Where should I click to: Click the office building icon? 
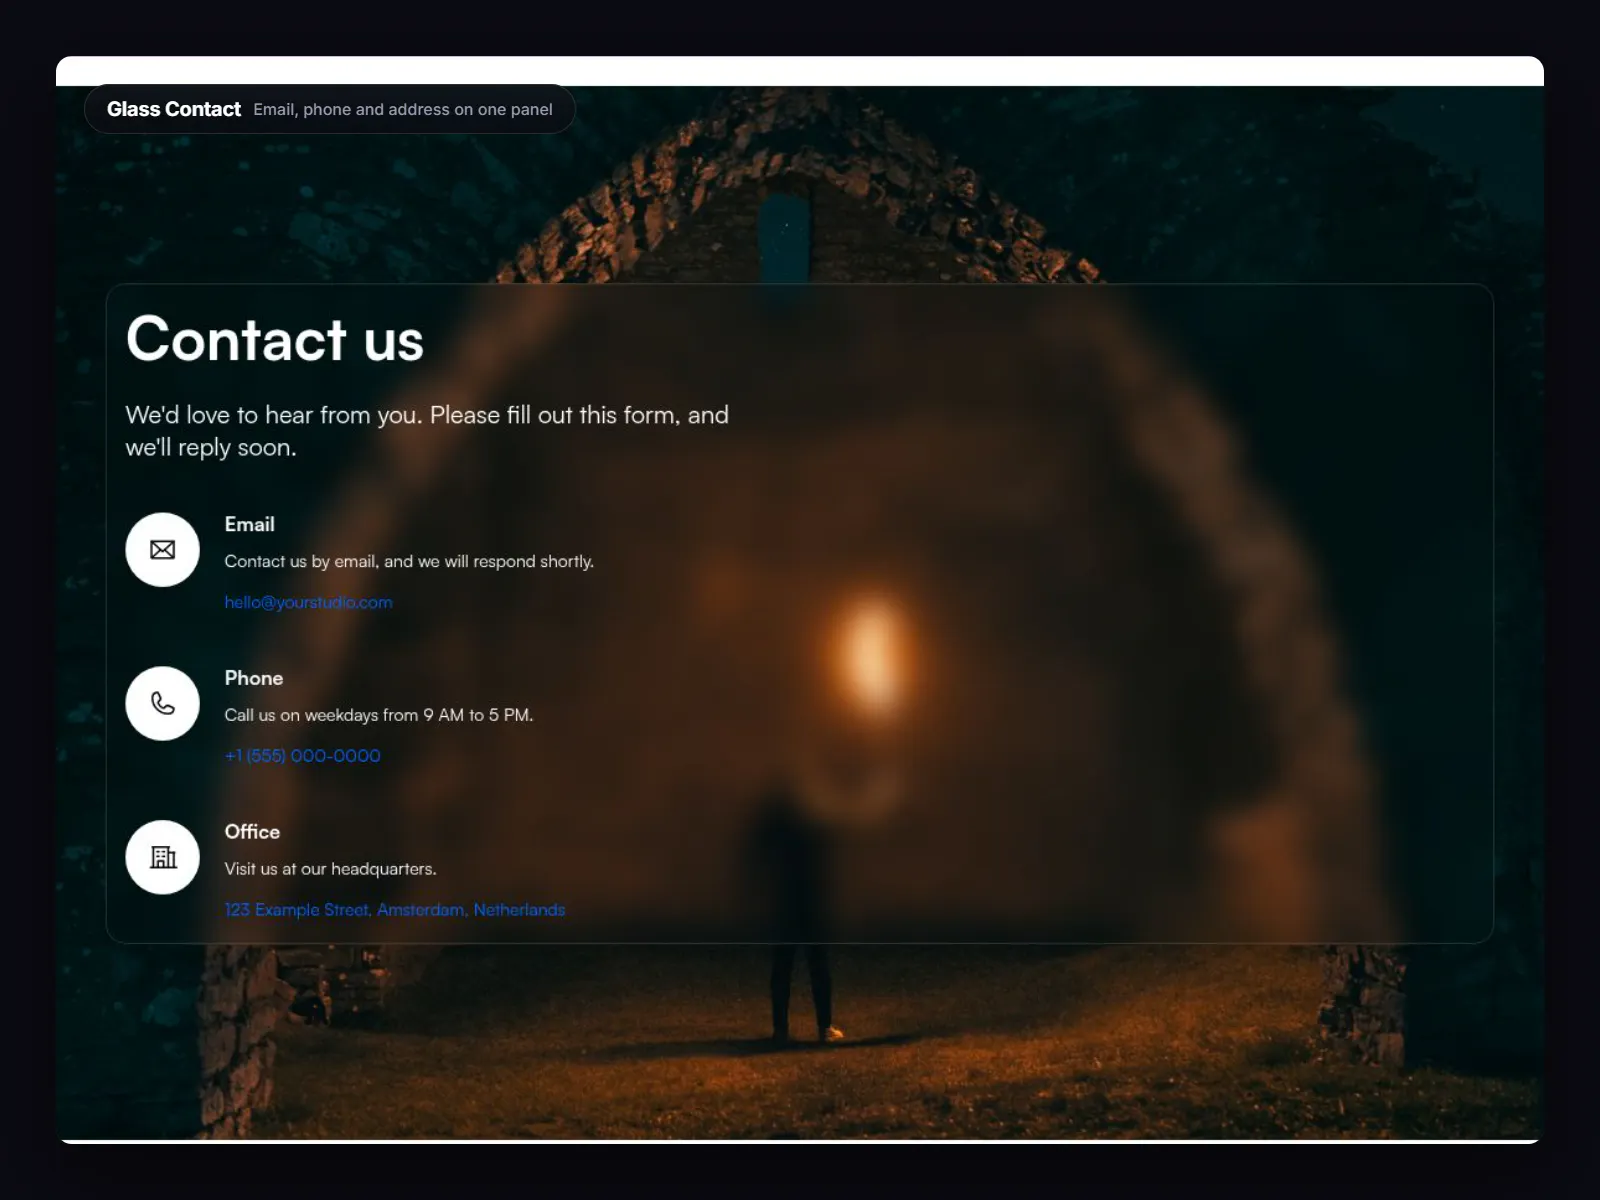[x=163, y=857]
